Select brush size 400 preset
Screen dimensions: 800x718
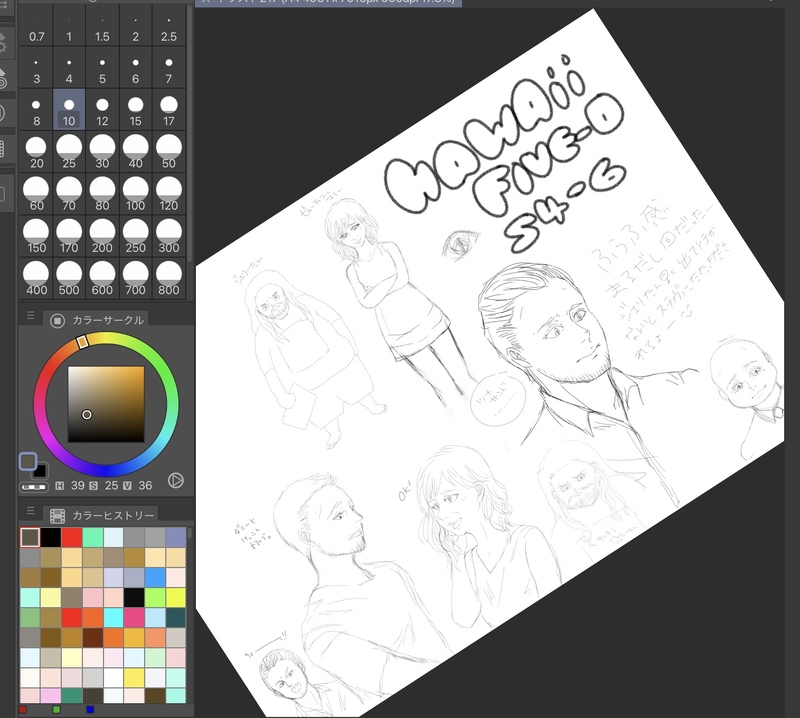36,279
